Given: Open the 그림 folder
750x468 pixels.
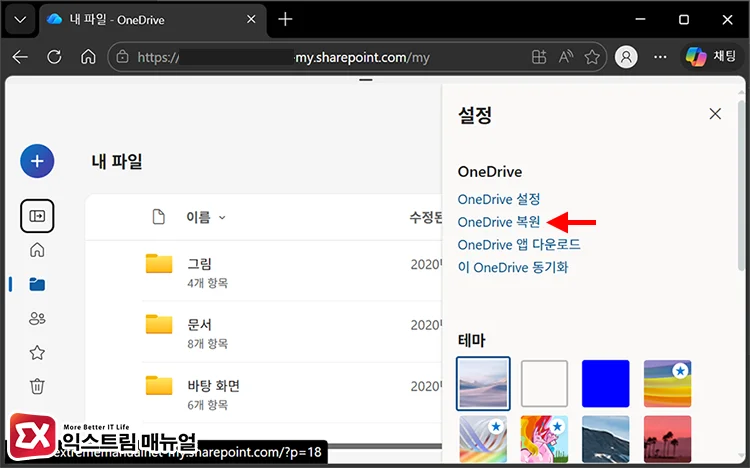Looking at the screenshot, I should [x=199, y=264].
